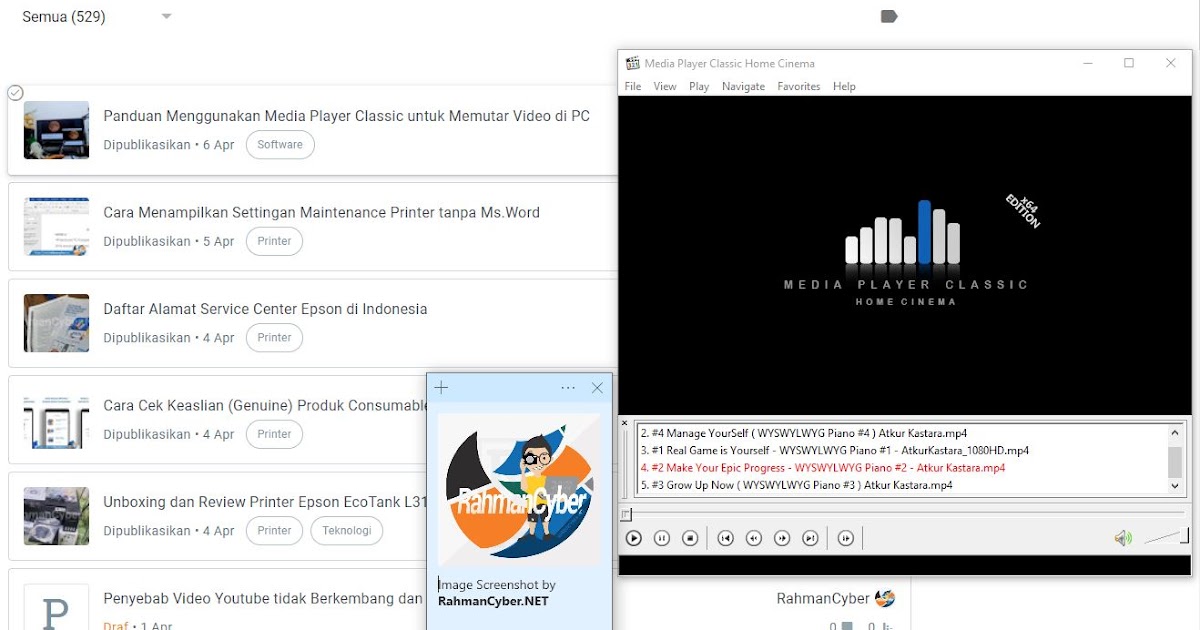Open the Play menu
The height and width of the screenshot is (630, 1200).
pyautogui.click(x=699, y=86)
